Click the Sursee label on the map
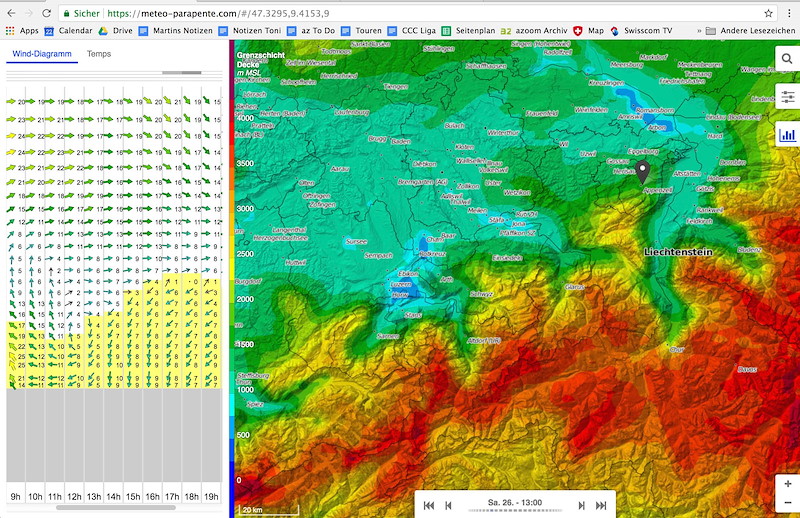 pyautogui.click(x=356, y=241)
